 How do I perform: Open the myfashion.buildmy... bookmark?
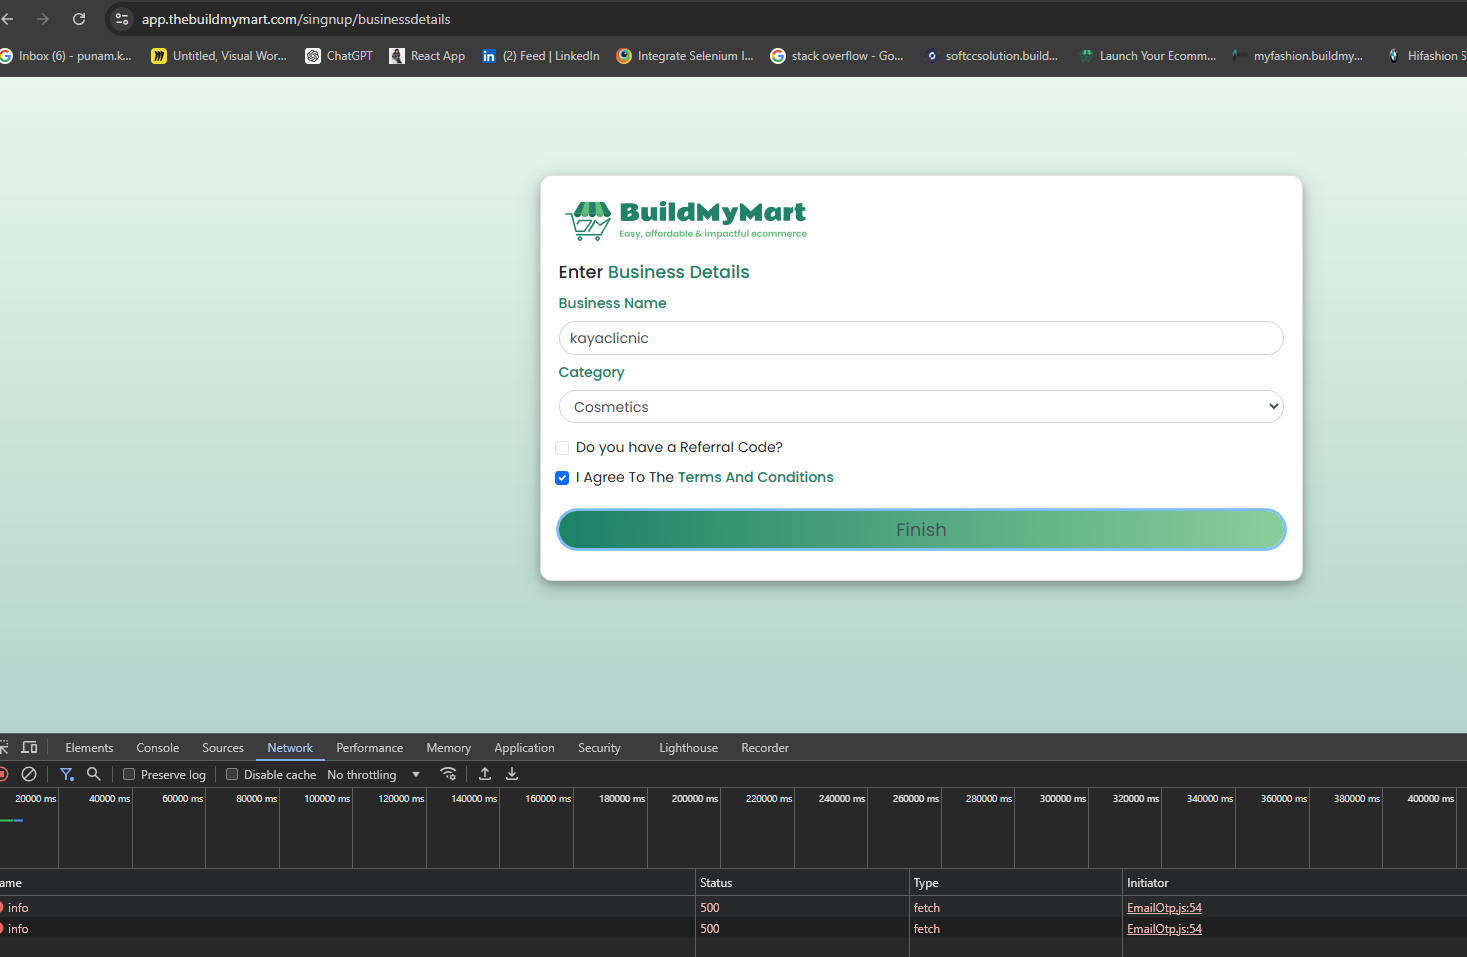1298,56
